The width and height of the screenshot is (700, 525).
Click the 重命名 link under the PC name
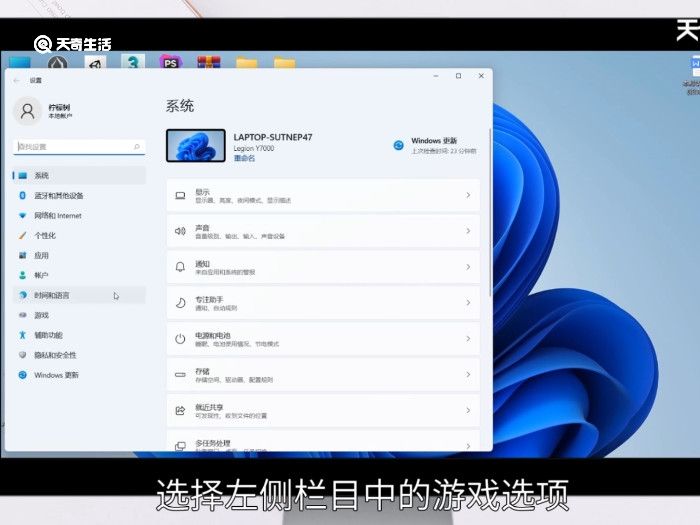click(x=245, y=158)
